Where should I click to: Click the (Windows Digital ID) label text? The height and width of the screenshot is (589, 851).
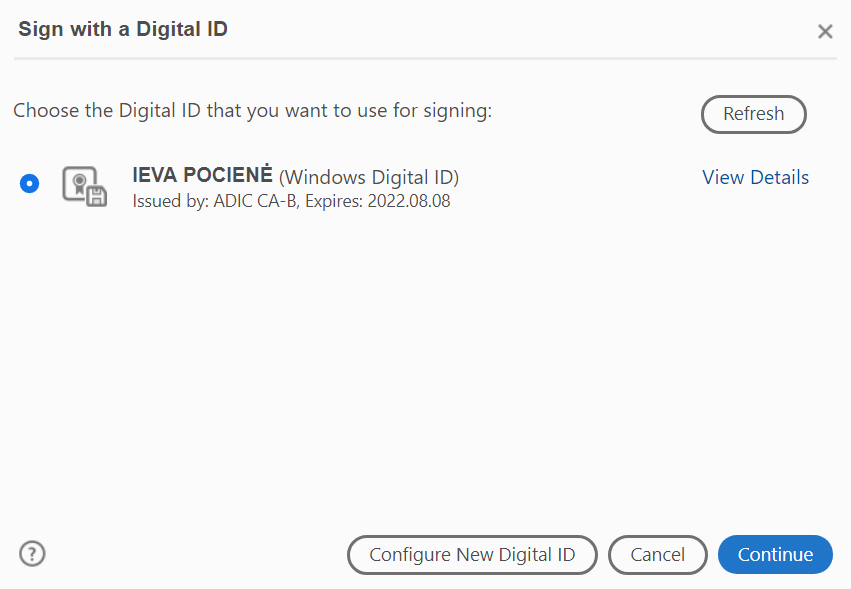[x=369, y=178]
